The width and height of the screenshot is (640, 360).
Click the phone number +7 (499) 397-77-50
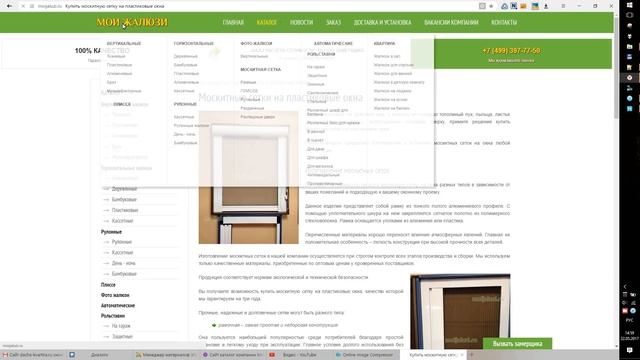coord(511,51)
